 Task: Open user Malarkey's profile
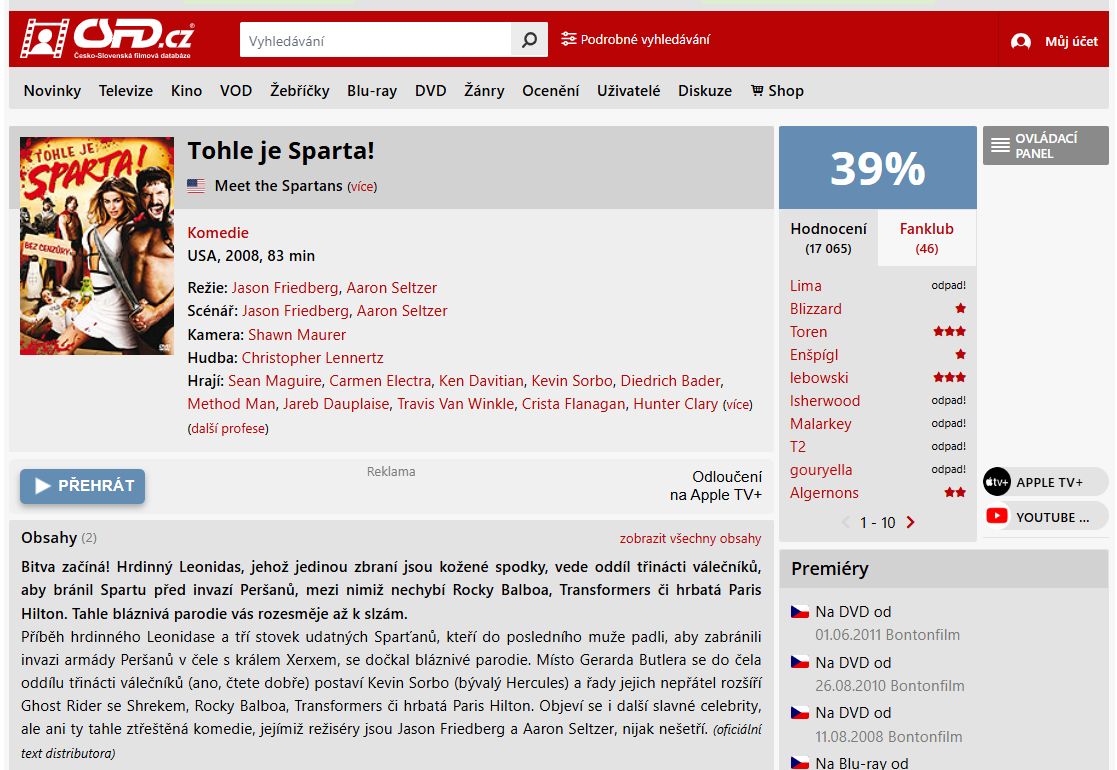point(821,424)
